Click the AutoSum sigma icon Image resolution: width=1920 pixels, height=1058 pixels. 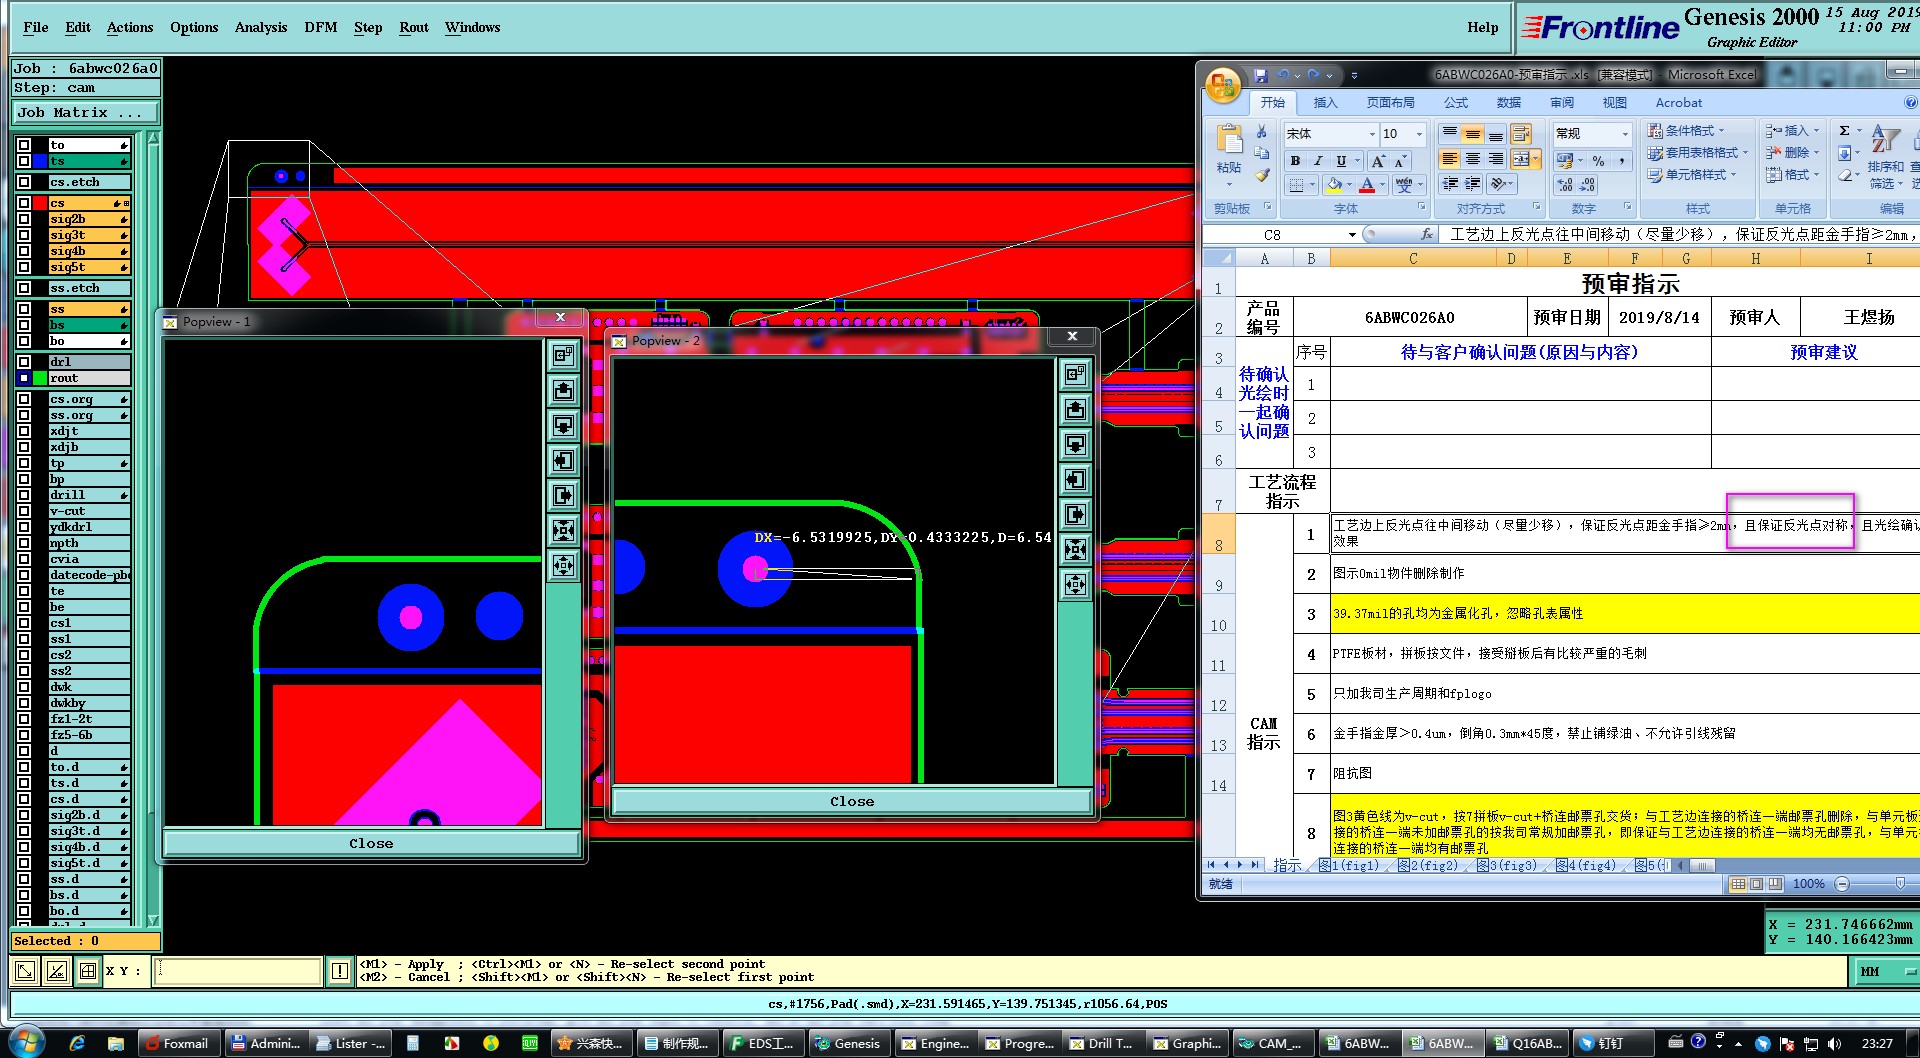tap(1844, 131)
